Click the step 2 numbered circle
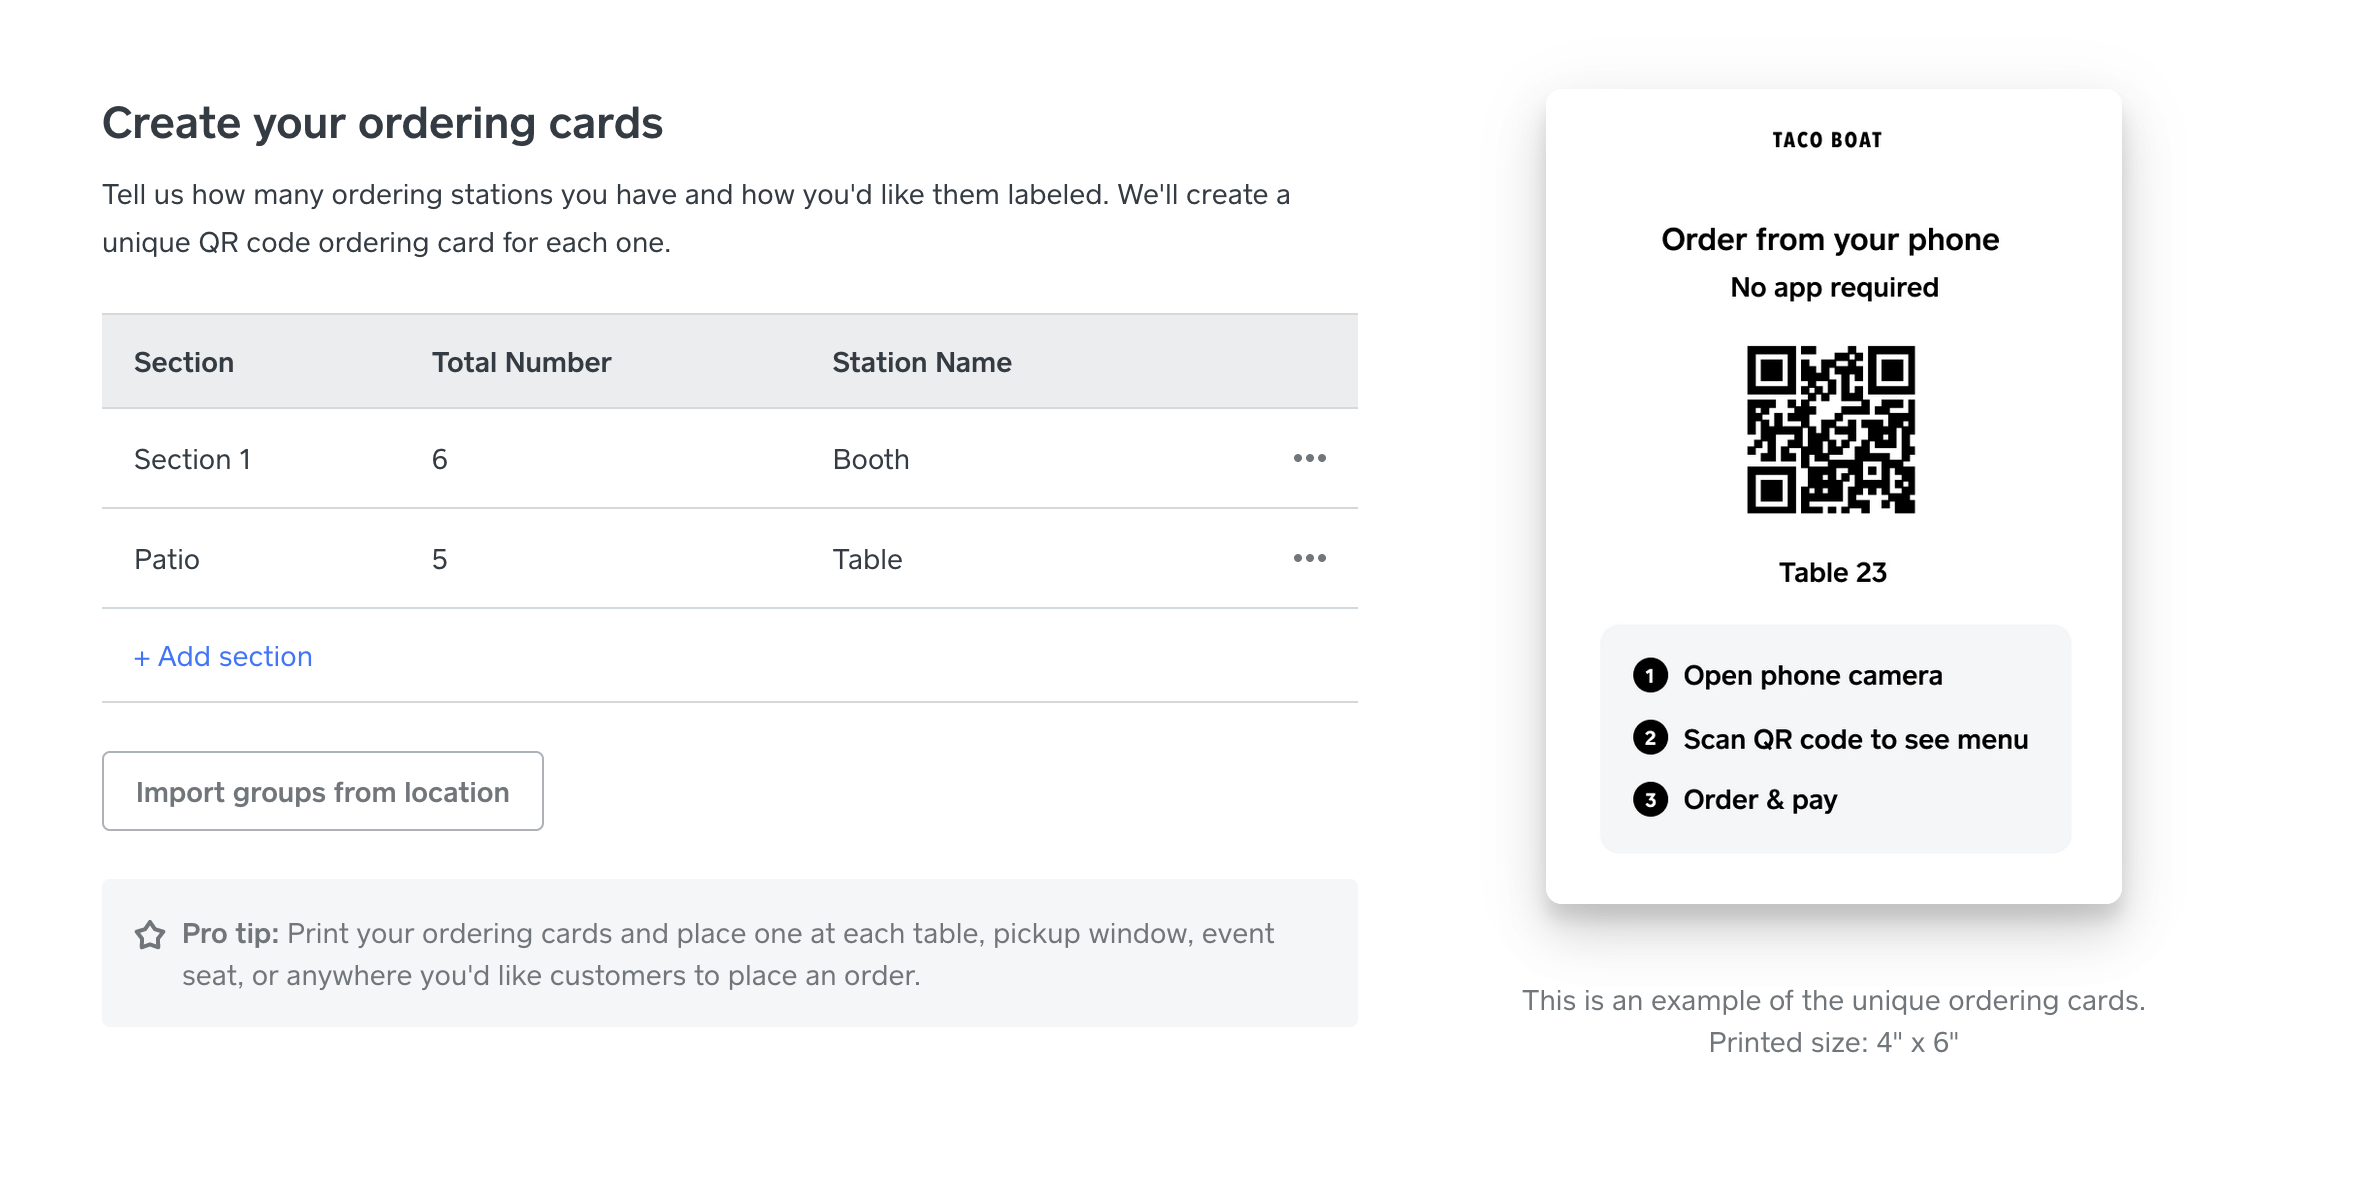2380x1181 pixels. (1650, 738)
